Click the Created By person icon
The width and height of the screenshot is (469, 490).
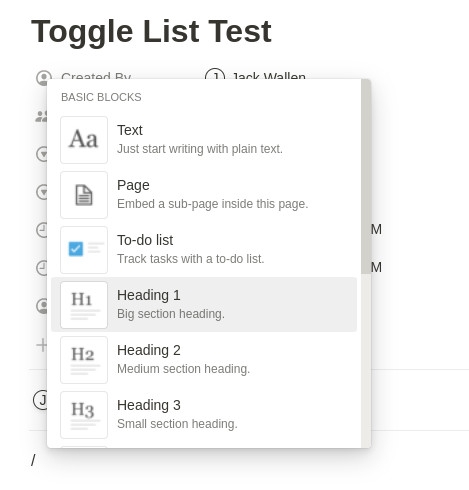tap(44, 77)
